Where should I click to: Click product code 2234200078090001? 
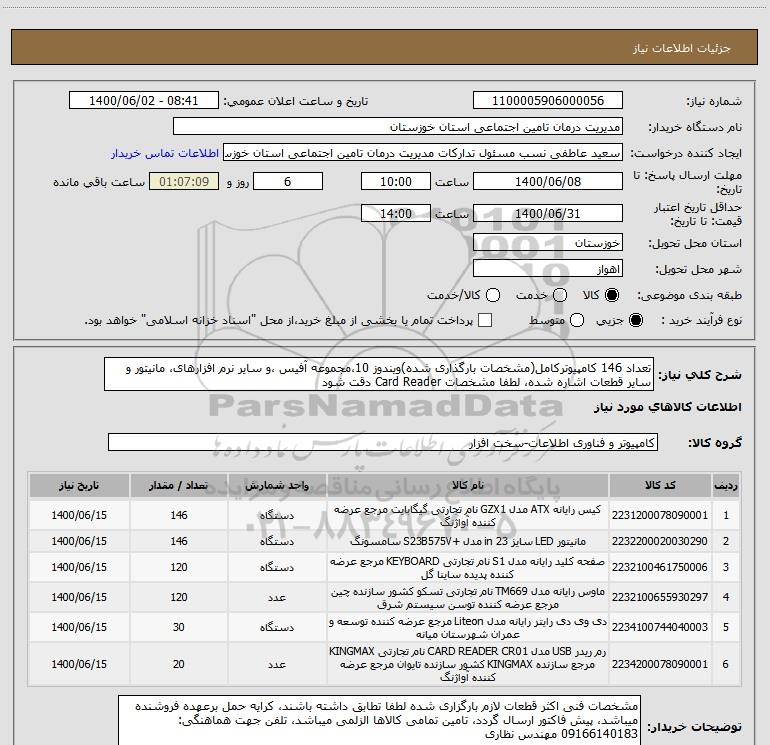[660, 664]
